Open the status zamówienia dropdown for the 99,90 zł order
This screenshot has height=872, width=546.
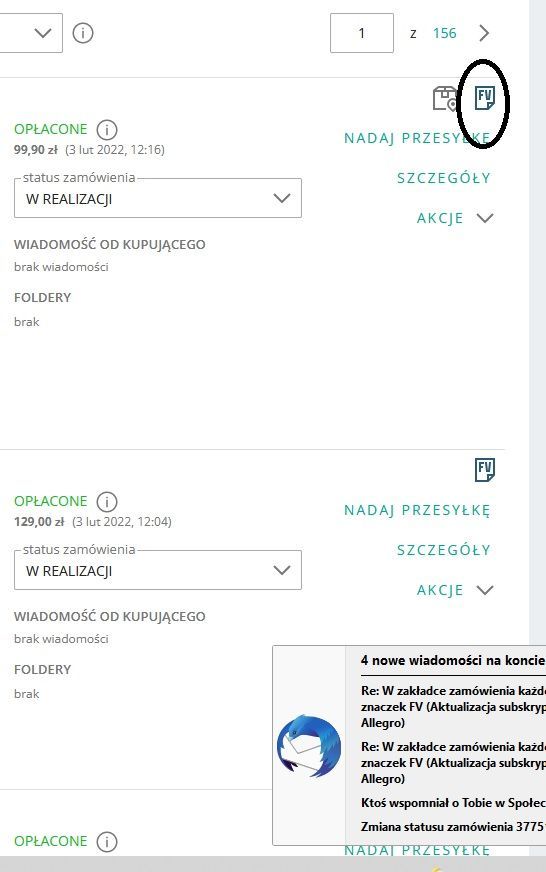[x=158, y=198]
